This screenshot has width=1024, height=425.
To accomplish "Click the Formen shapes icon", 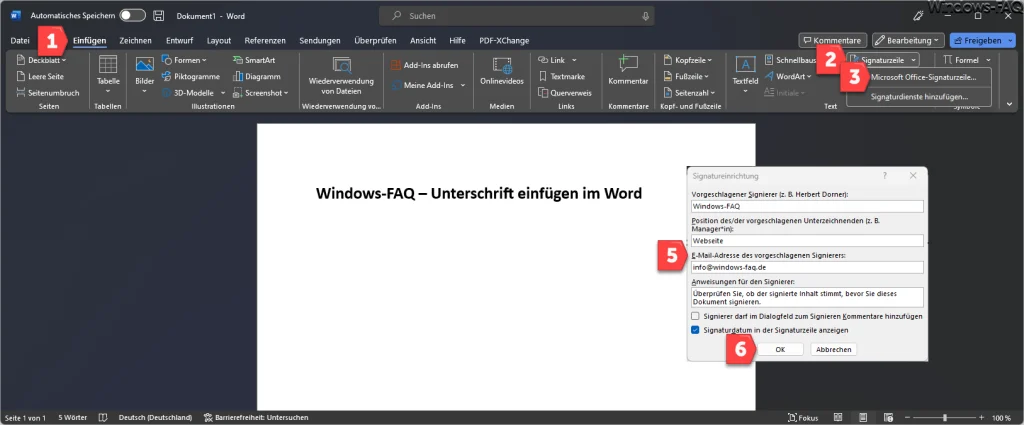I will [x=167, y=60].
